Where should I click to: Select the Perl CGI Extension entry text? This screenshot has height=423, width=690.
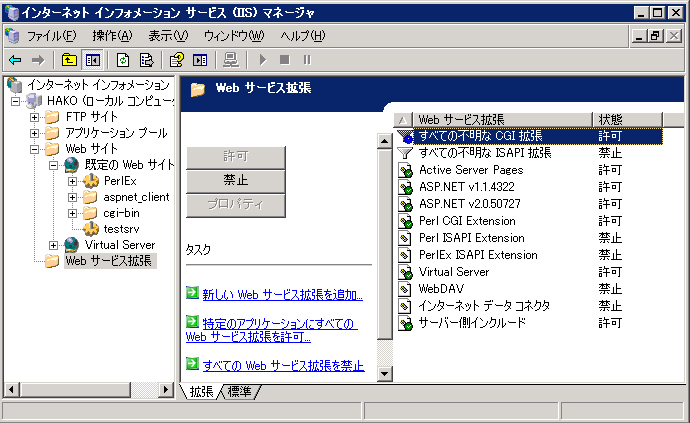click(x=467, y=221)
